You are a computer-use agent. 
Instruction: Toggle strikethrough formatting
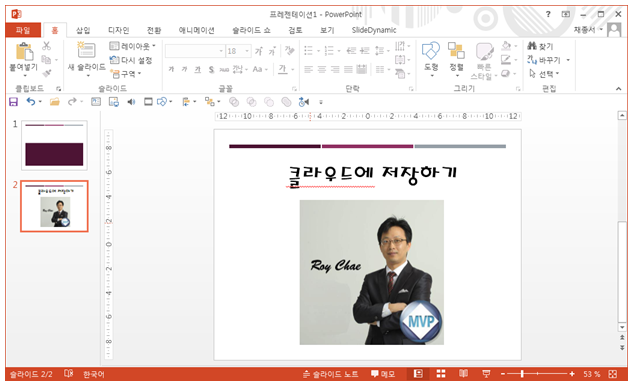224,69
